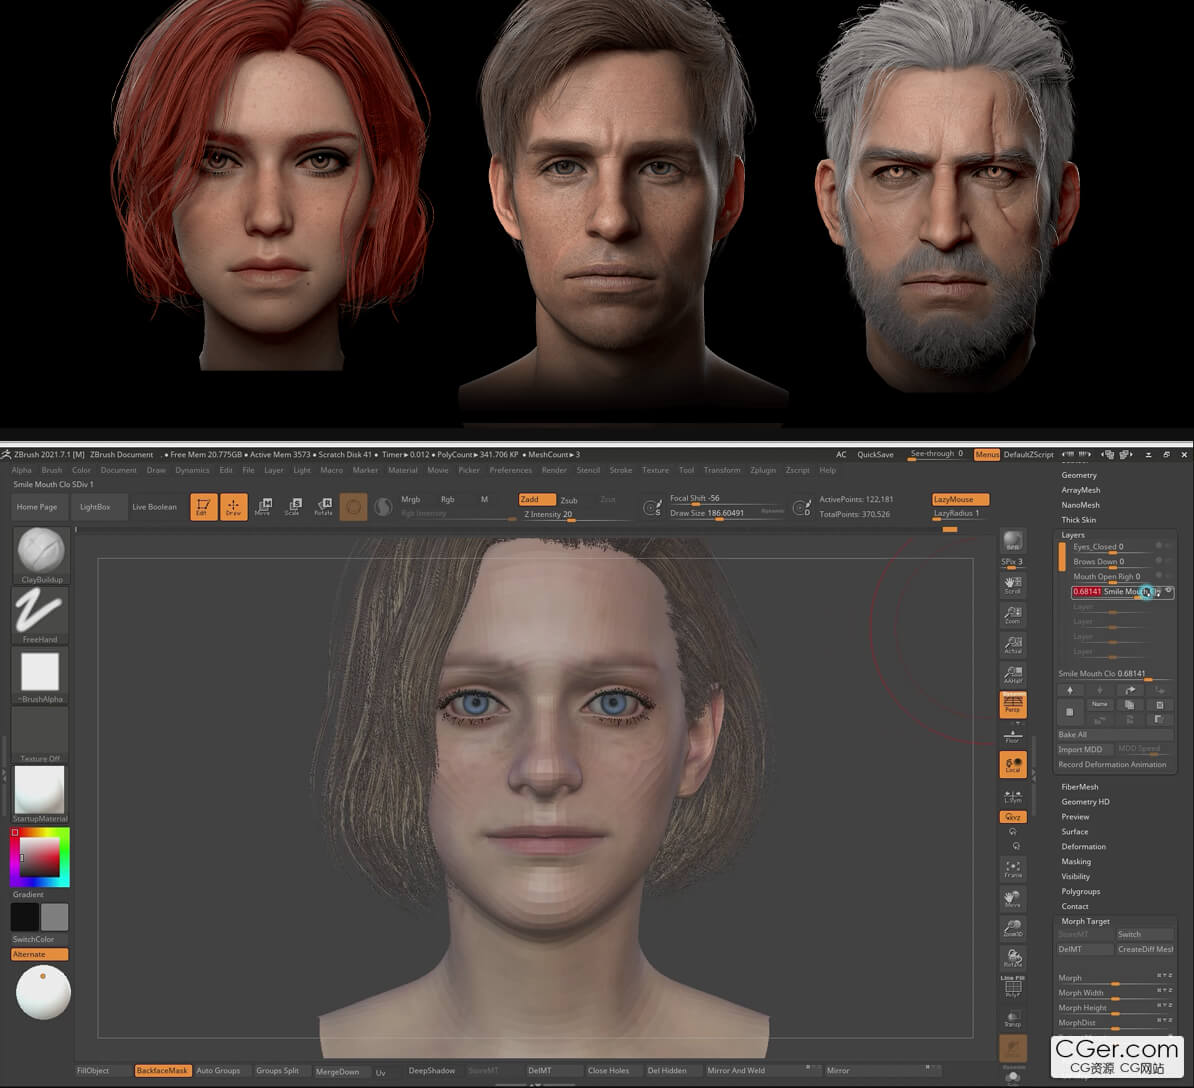The image size is (1194, 1088).
Task: Click the L.Sym local symmetry button
Action: [x=1013, y=796]
